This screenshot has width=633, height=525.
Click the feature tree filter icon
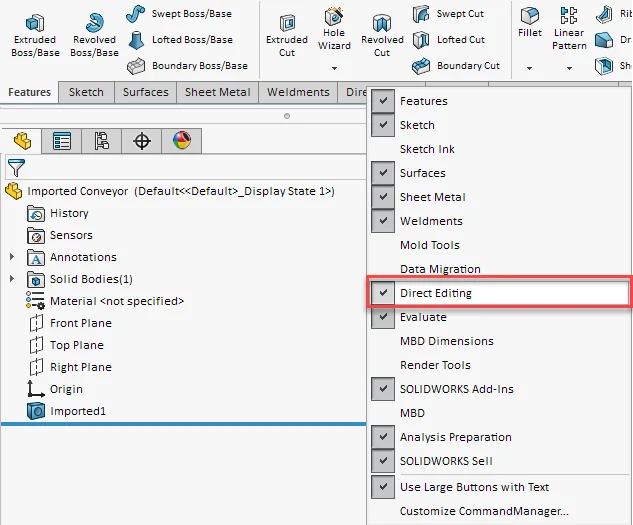[16, 168]
